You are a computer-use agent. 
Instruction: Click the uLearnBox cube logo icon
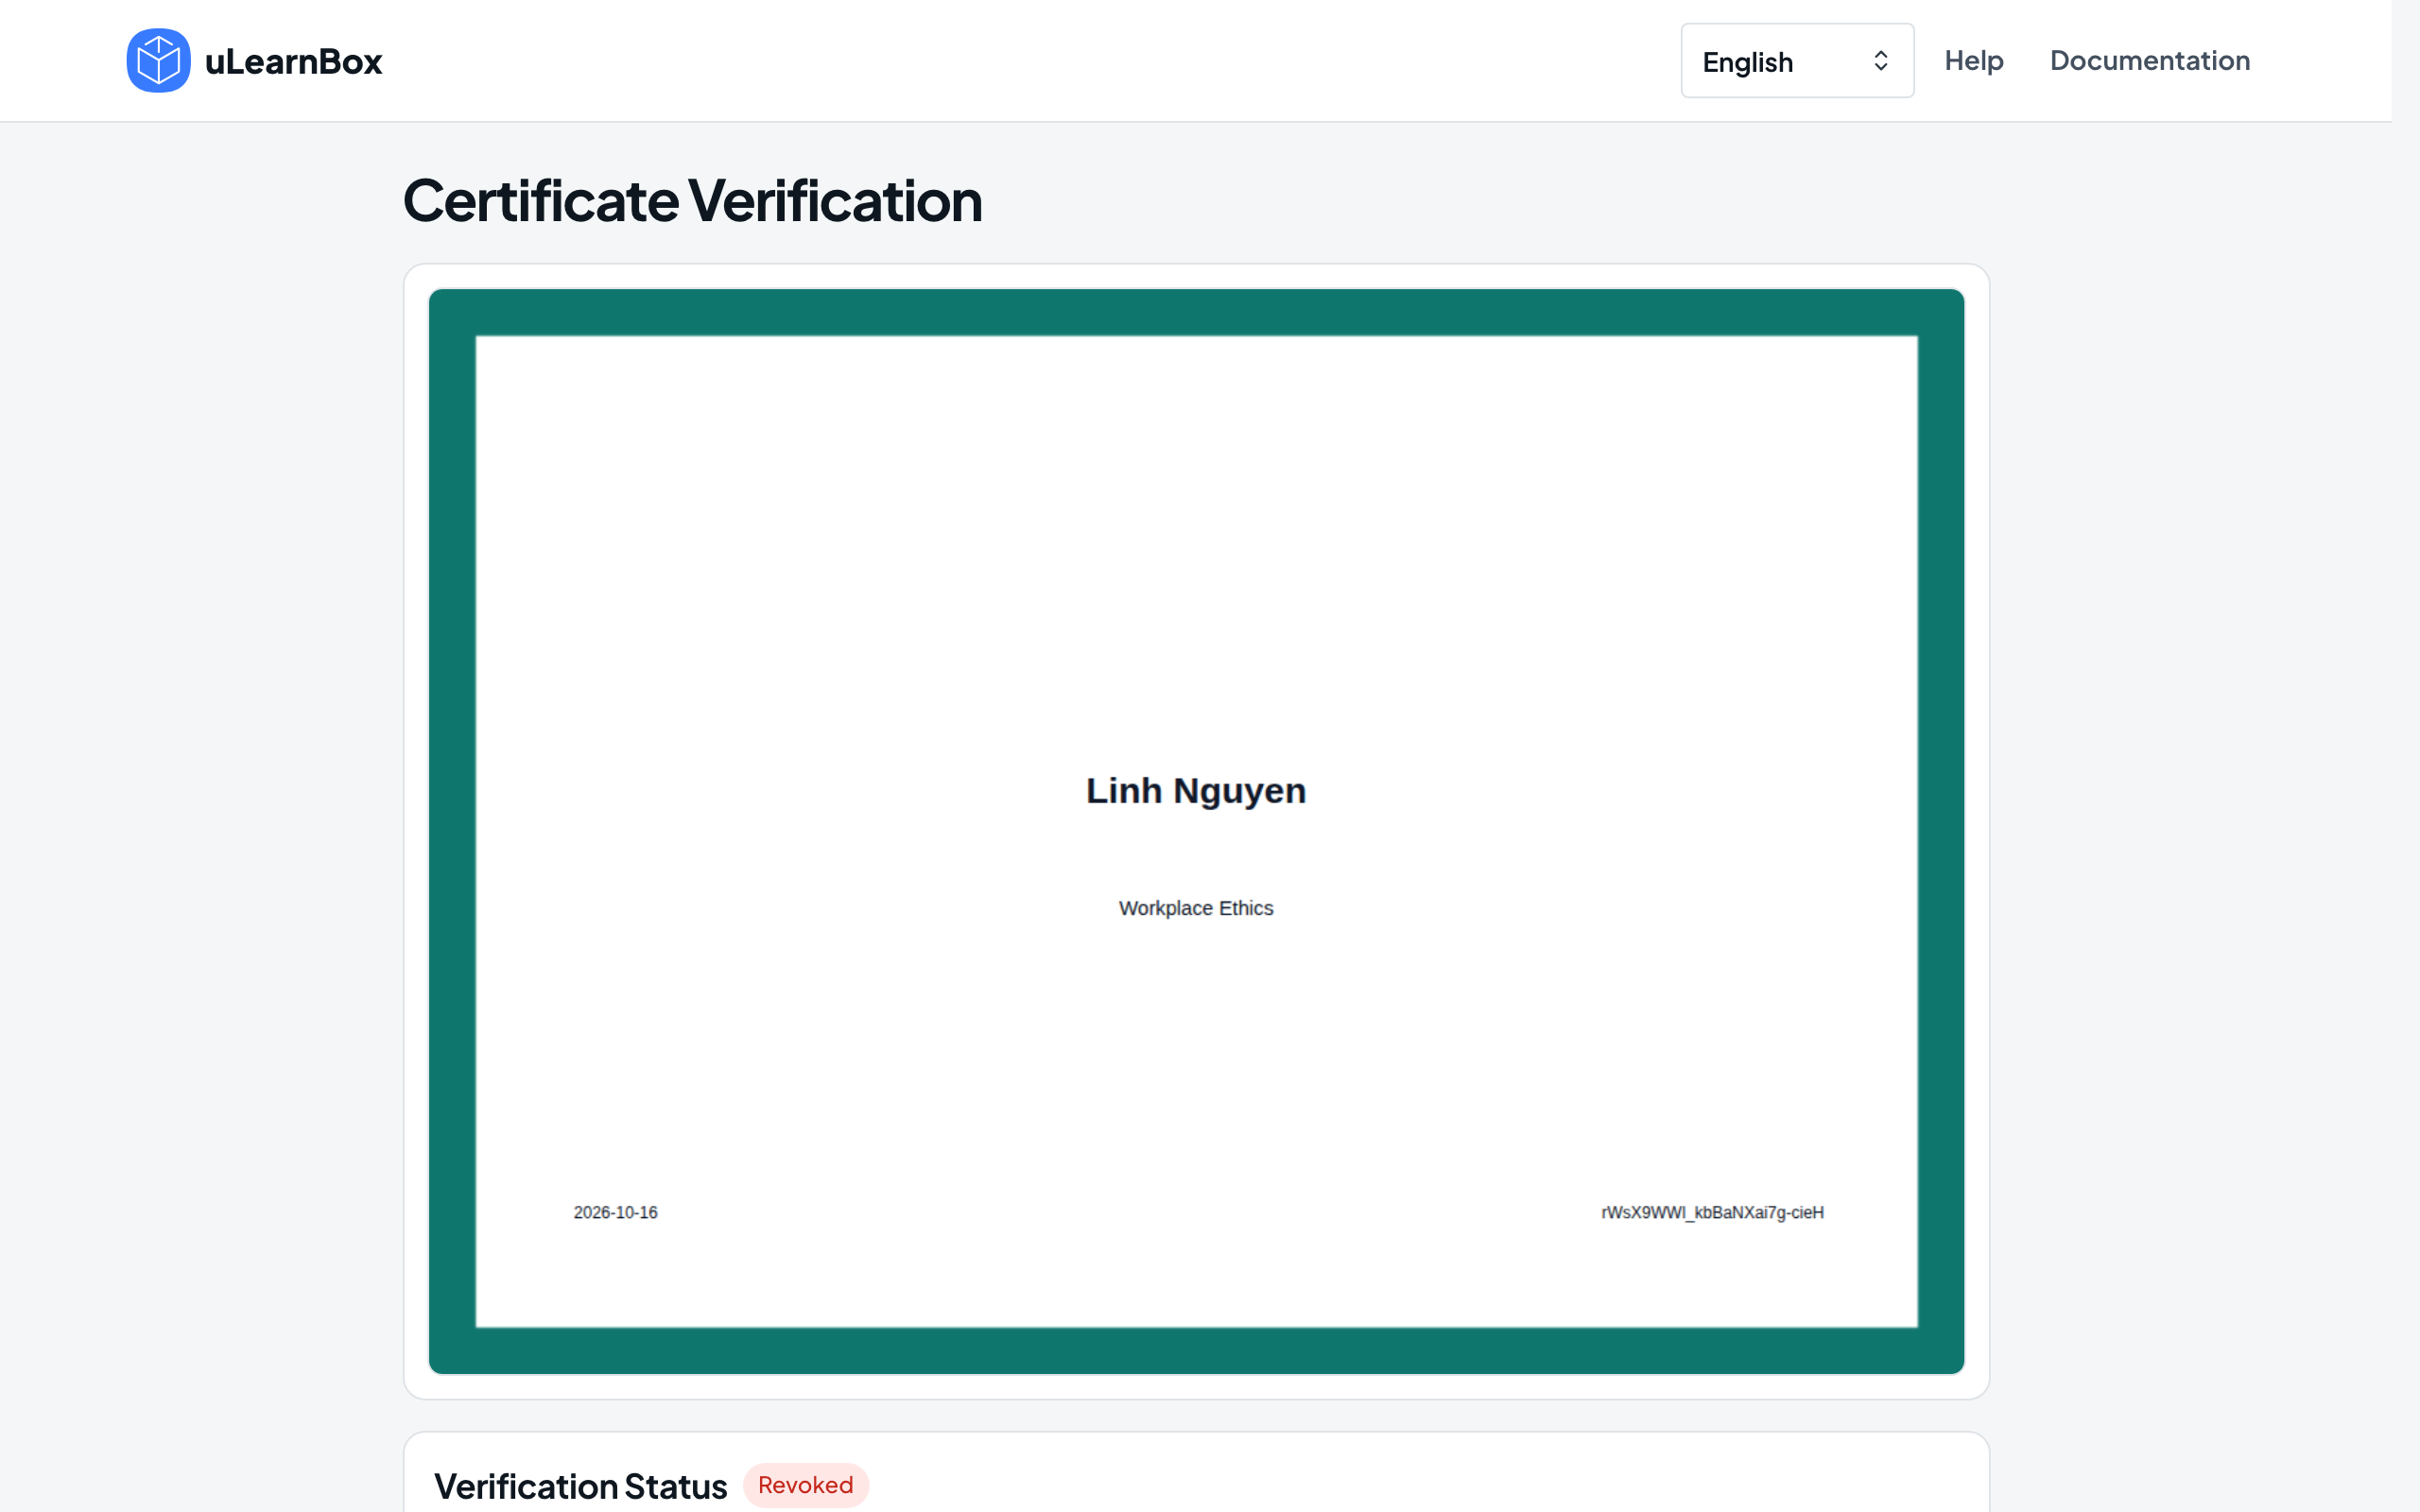click(x=158, y=61)
